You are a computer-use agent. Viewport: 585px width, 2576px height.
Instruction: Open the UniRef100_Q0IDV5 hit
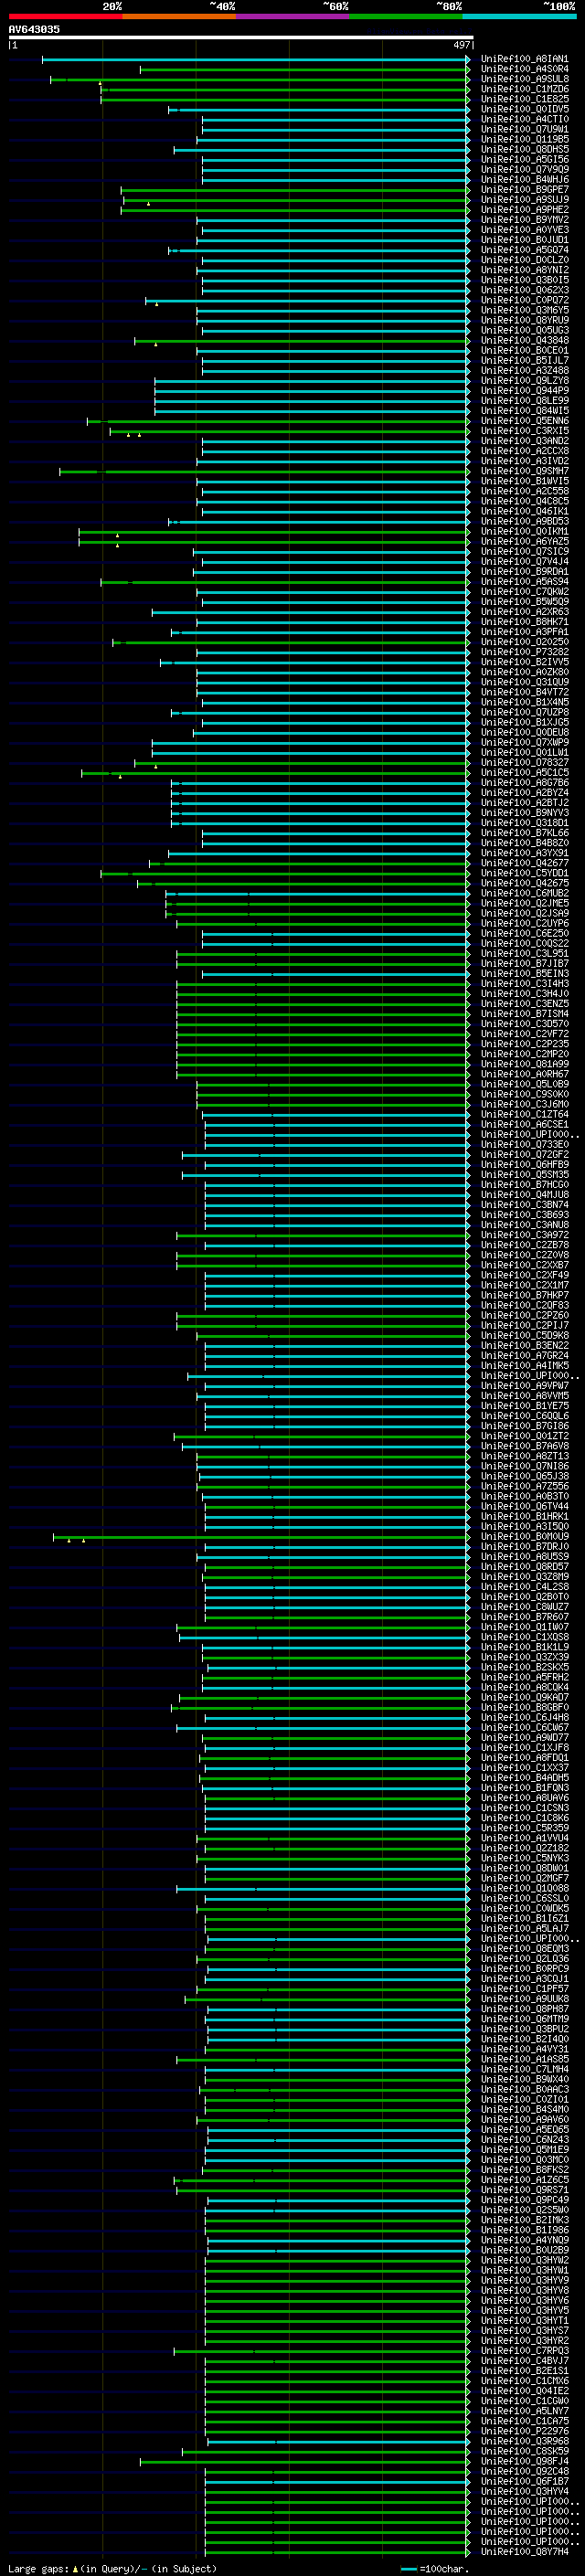(x=524, y=109)
